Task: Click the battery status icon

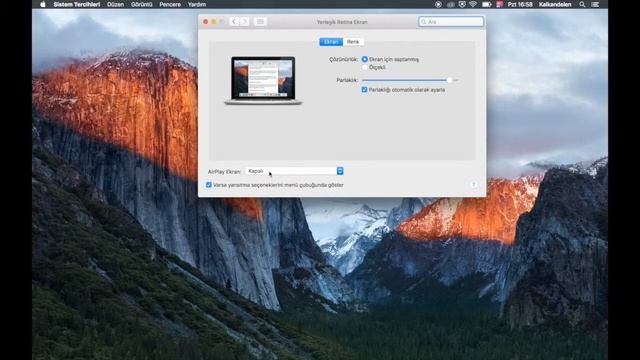Action: pyautogui.click(x=487, y=4)
